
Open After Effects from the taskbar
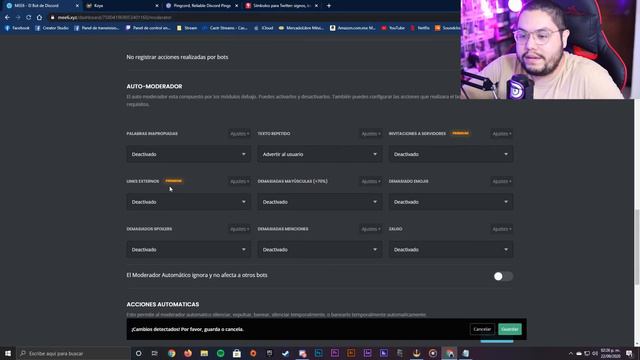367,353
